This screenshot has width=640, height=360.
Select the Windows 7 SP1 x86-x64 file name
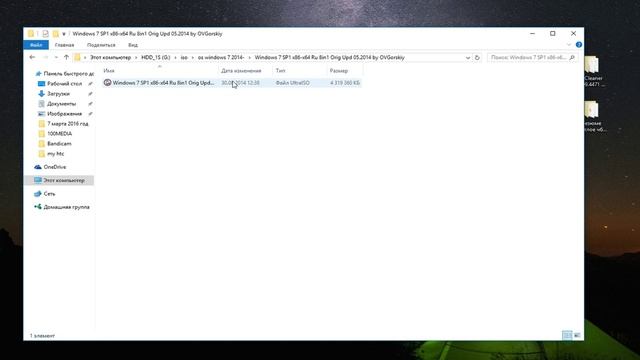pyautogui.click(x=163, y=83)
